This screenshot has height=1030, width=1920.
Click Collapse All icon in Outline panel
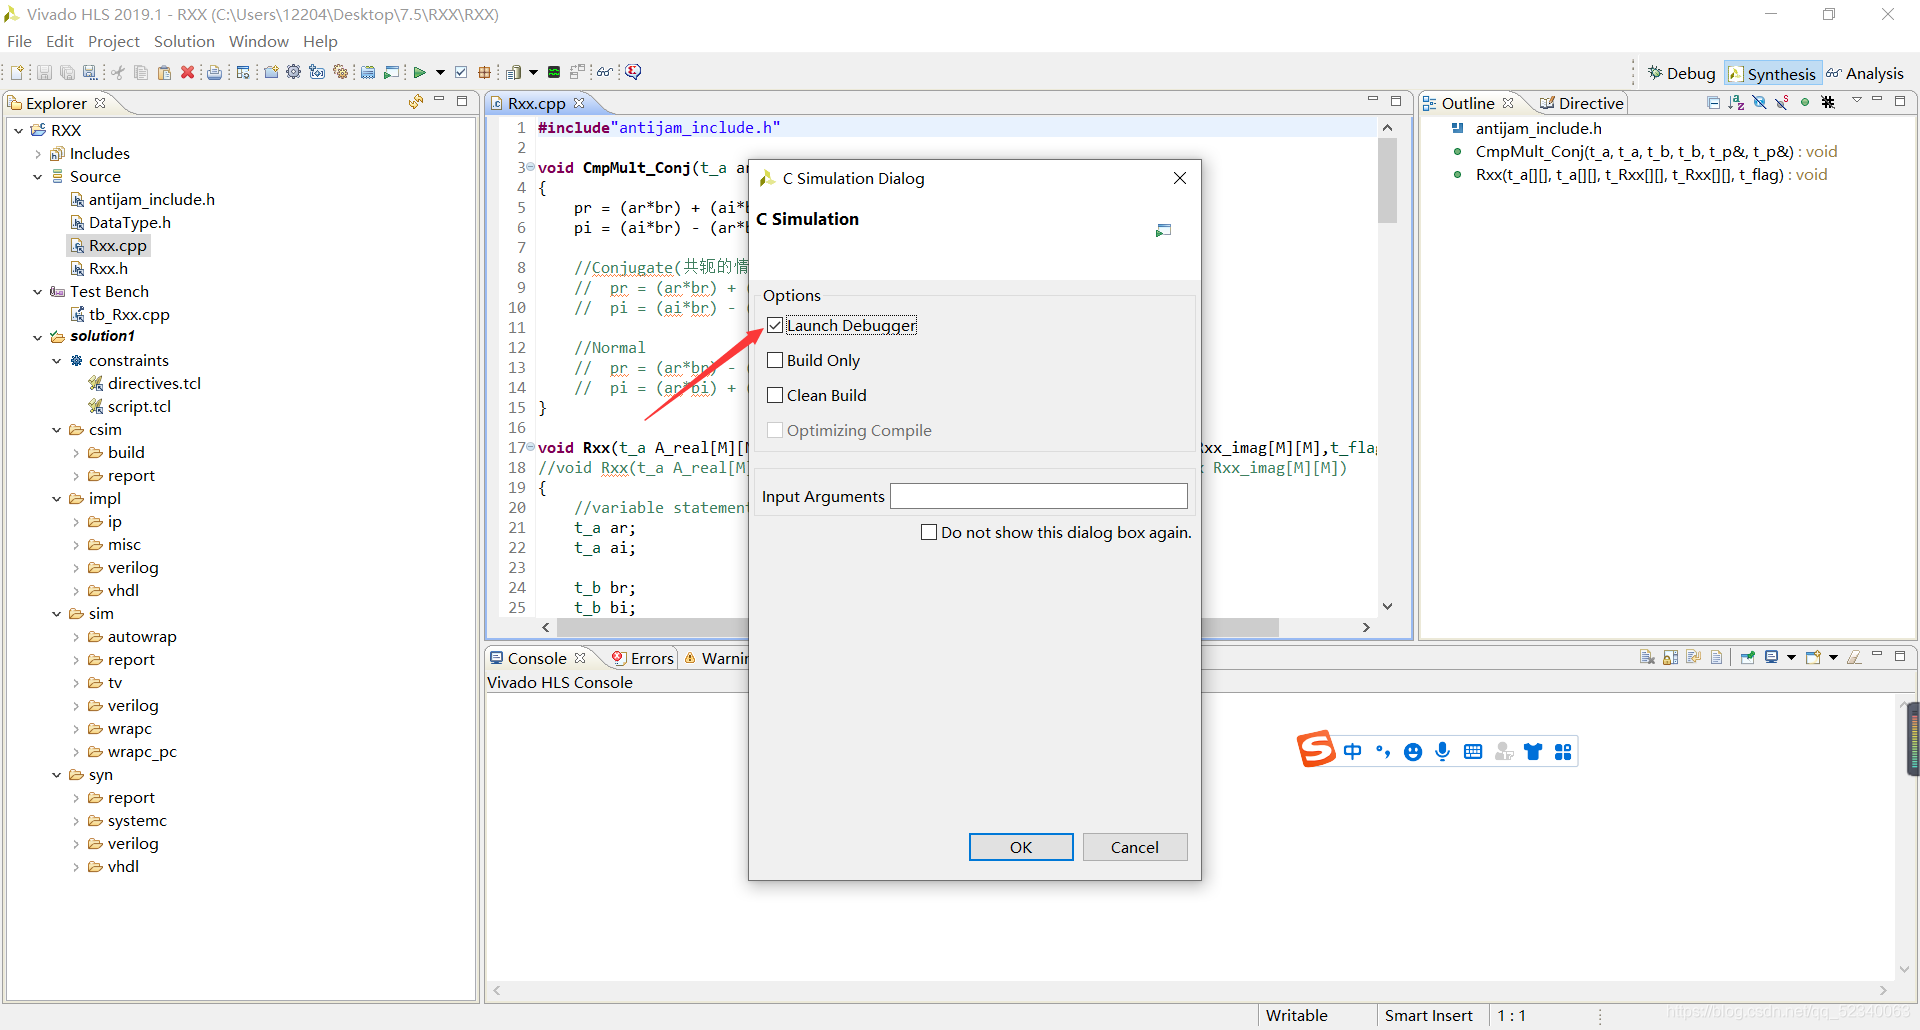click(1714, 103)
